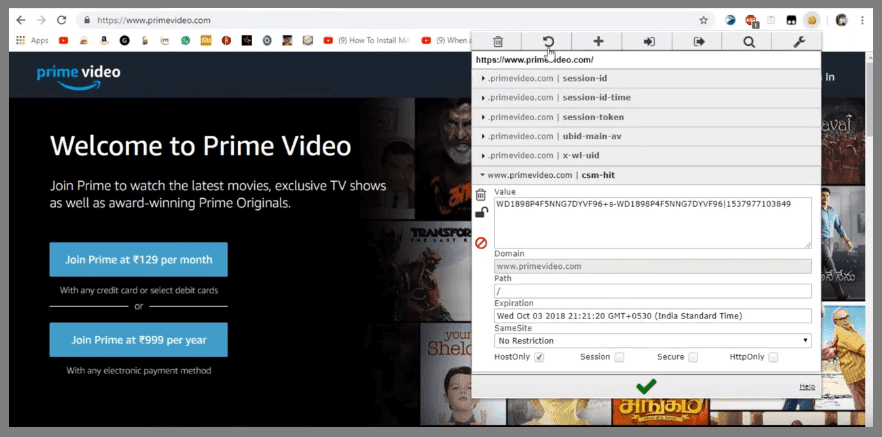Viewport: 882px width, 437px height.
Task: Click the export cookies icon
Action: [699, 42]
